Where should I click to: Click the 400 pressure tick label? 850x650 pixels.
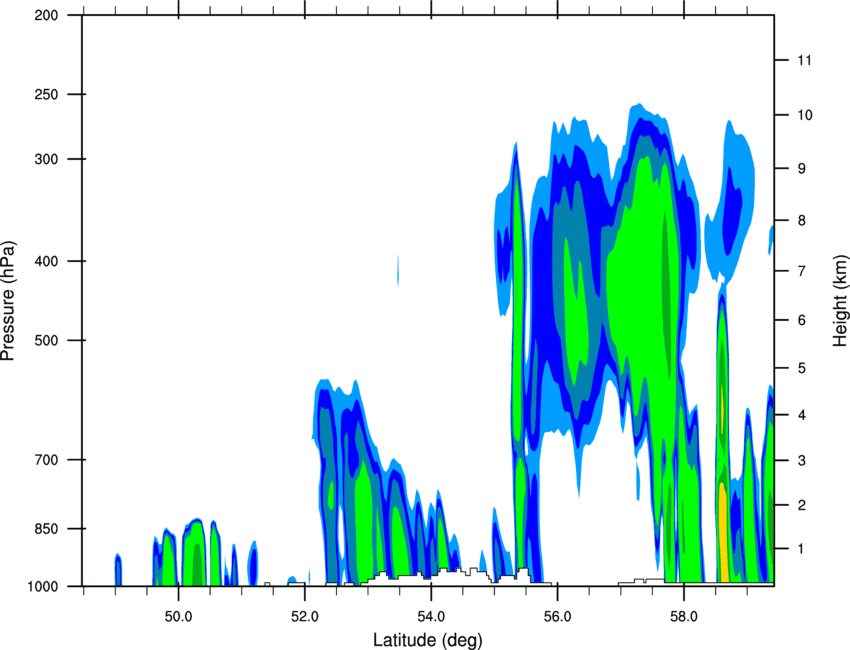(46, 261)
